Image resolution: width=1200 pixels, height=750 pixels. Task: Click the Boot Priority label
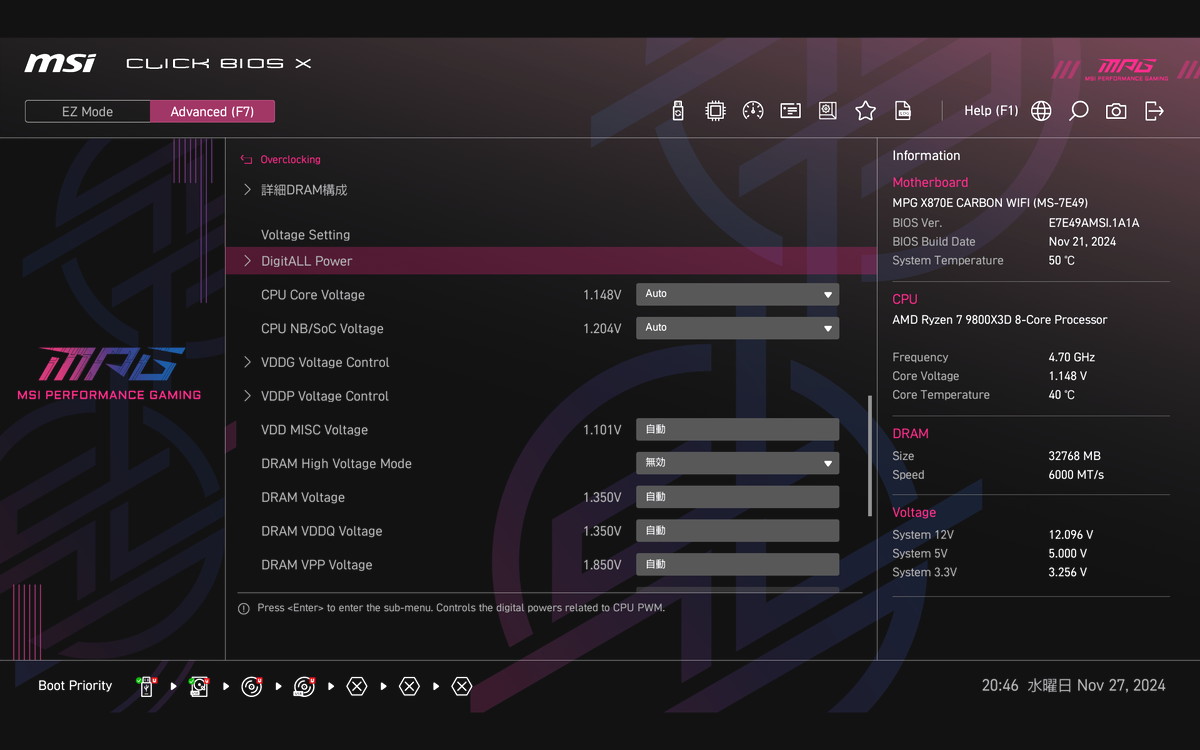(75, 686)
